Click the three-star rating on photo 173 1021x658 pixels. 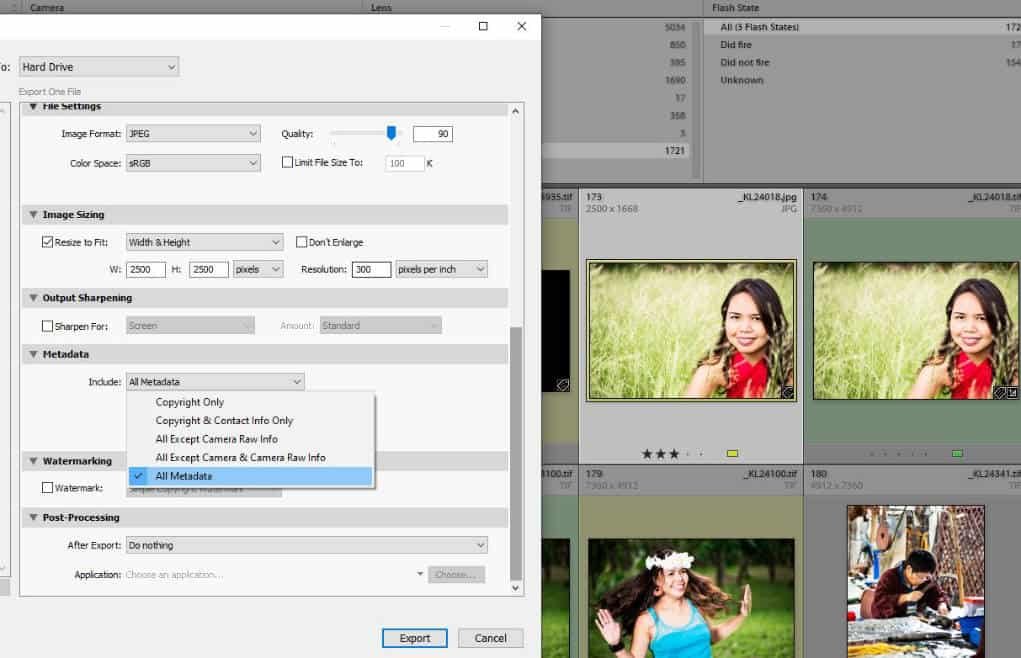660,454
